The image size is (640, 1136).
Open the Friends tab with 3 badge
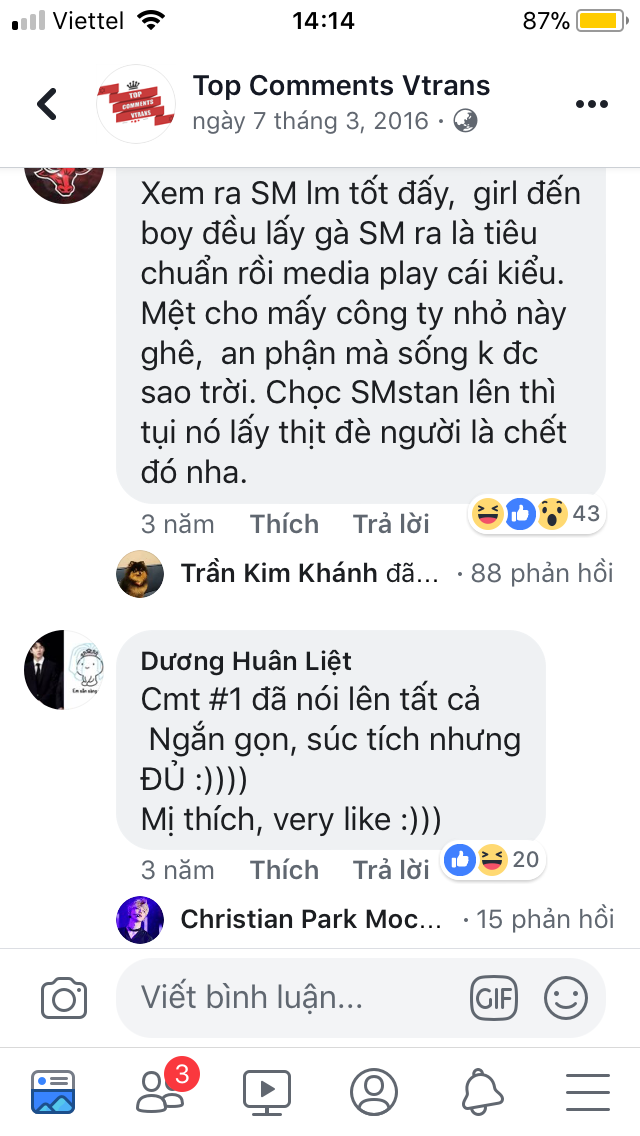160,1090
